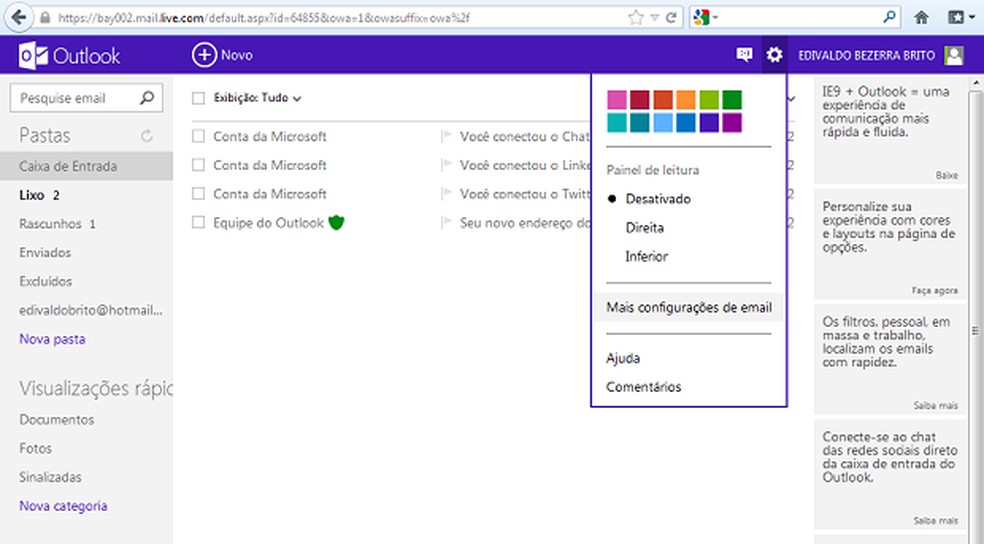
Task: Create a category via Nova categoria
Action: tap(63, 506)
